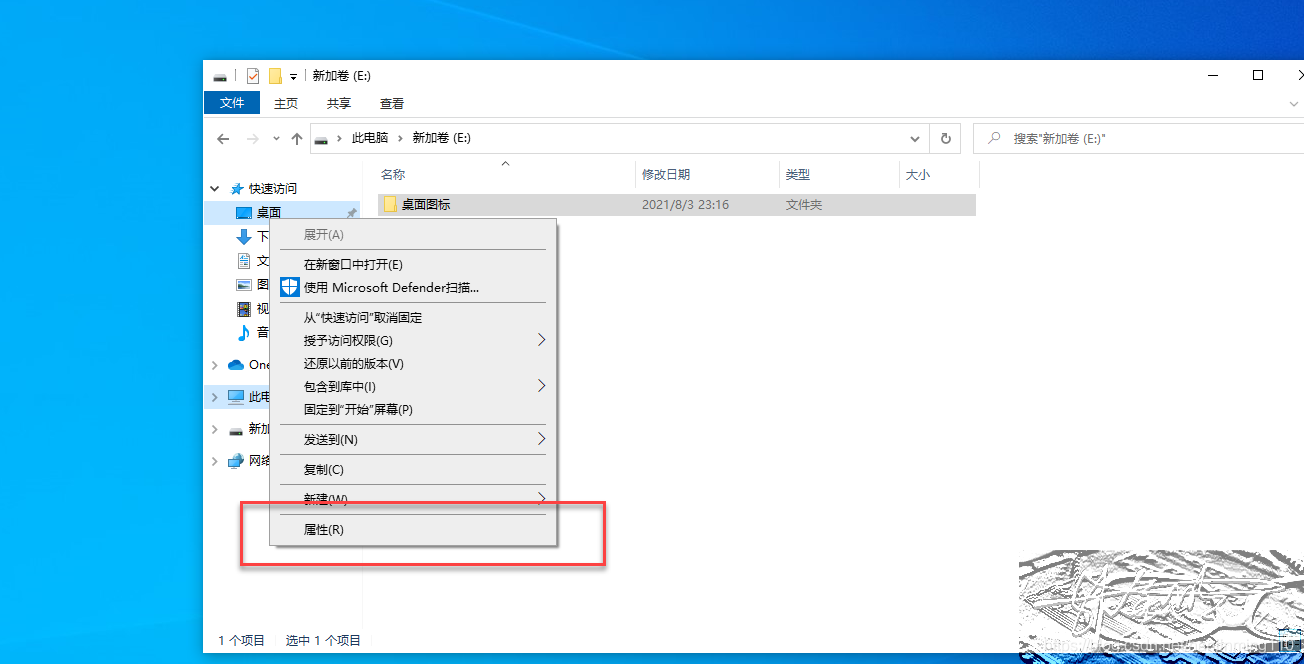Click the drive icon at title bar left

click(220, 76)
